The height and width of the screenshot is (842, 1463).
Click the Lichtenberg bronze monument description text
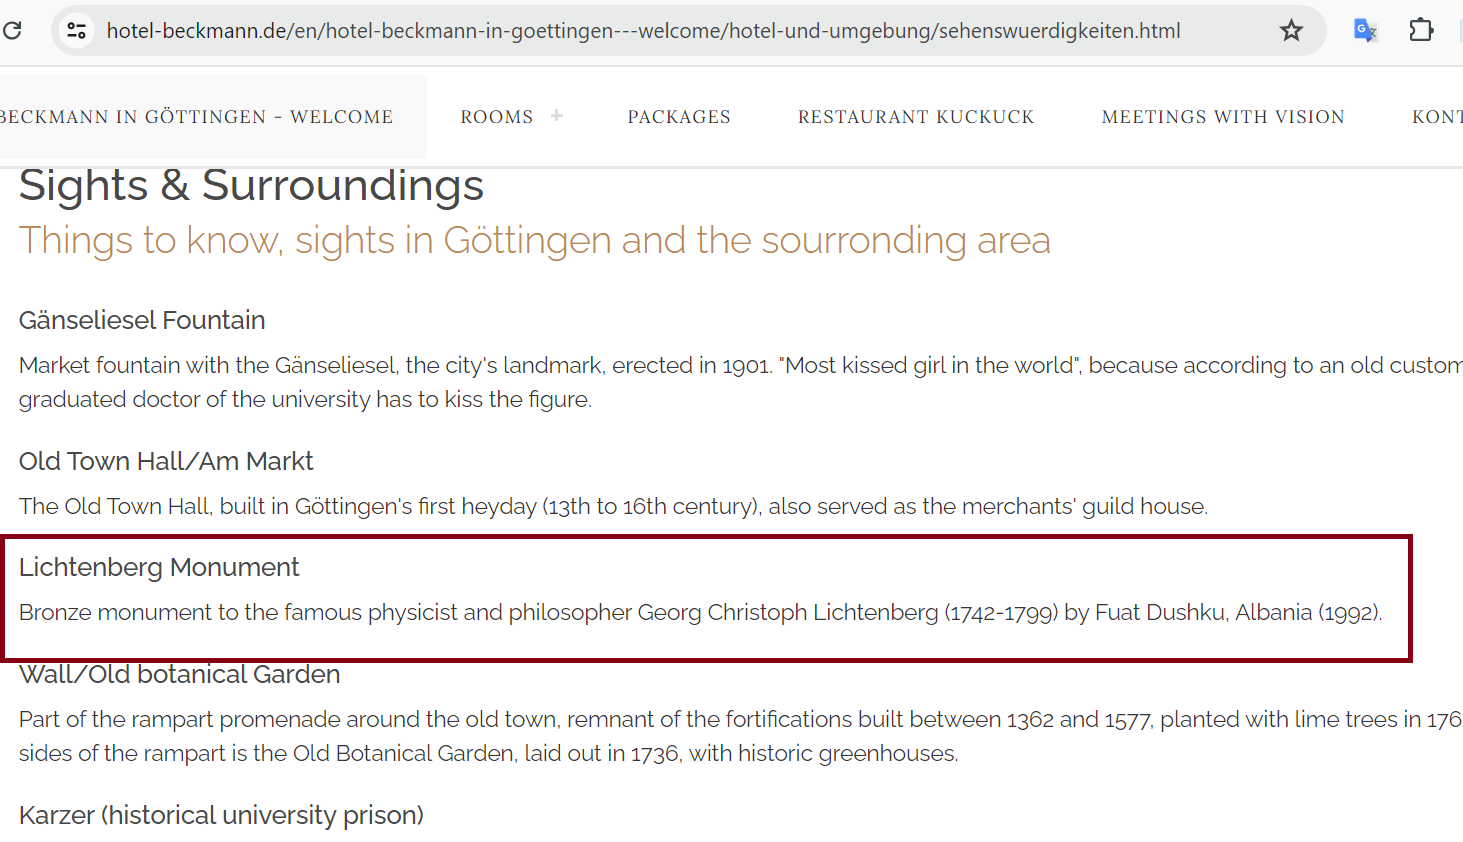pos(700,612)
